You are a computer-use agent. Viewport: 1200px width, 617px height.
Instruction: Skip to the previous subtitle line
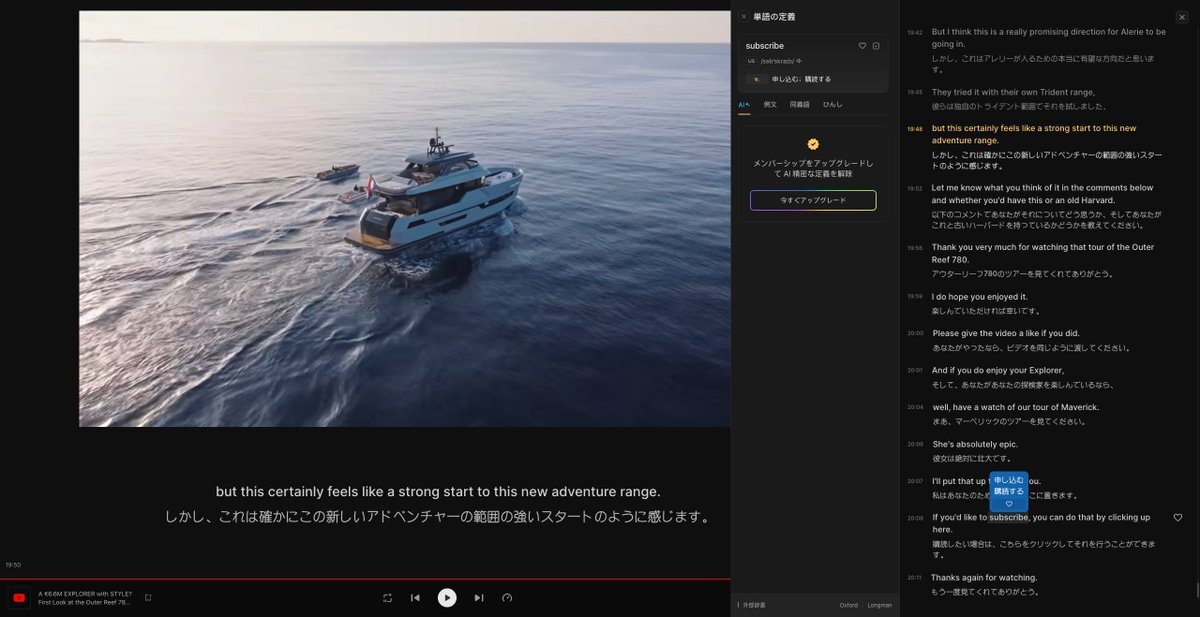click(415, 598)
